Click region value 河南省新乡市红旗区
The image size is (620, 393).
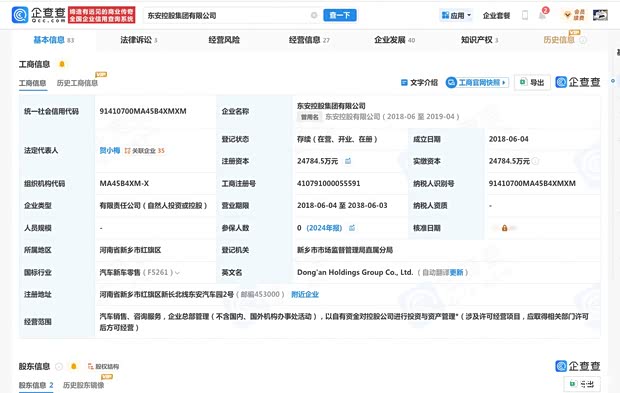pyautogui.click(x=130, y=250)
